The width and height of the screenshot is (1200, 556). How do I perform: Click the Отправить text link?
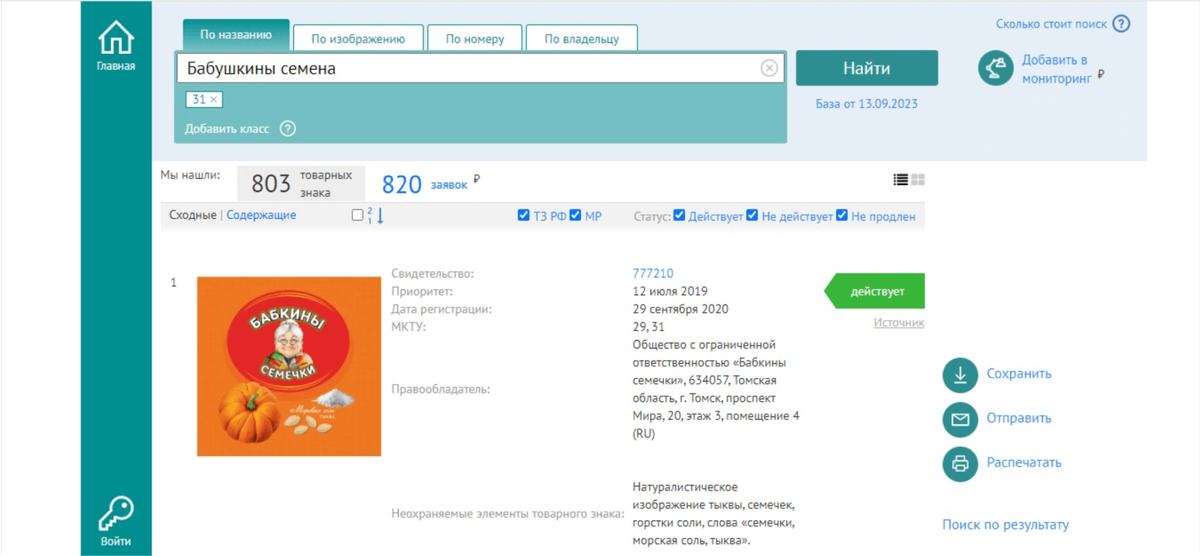coord(1019,419)
